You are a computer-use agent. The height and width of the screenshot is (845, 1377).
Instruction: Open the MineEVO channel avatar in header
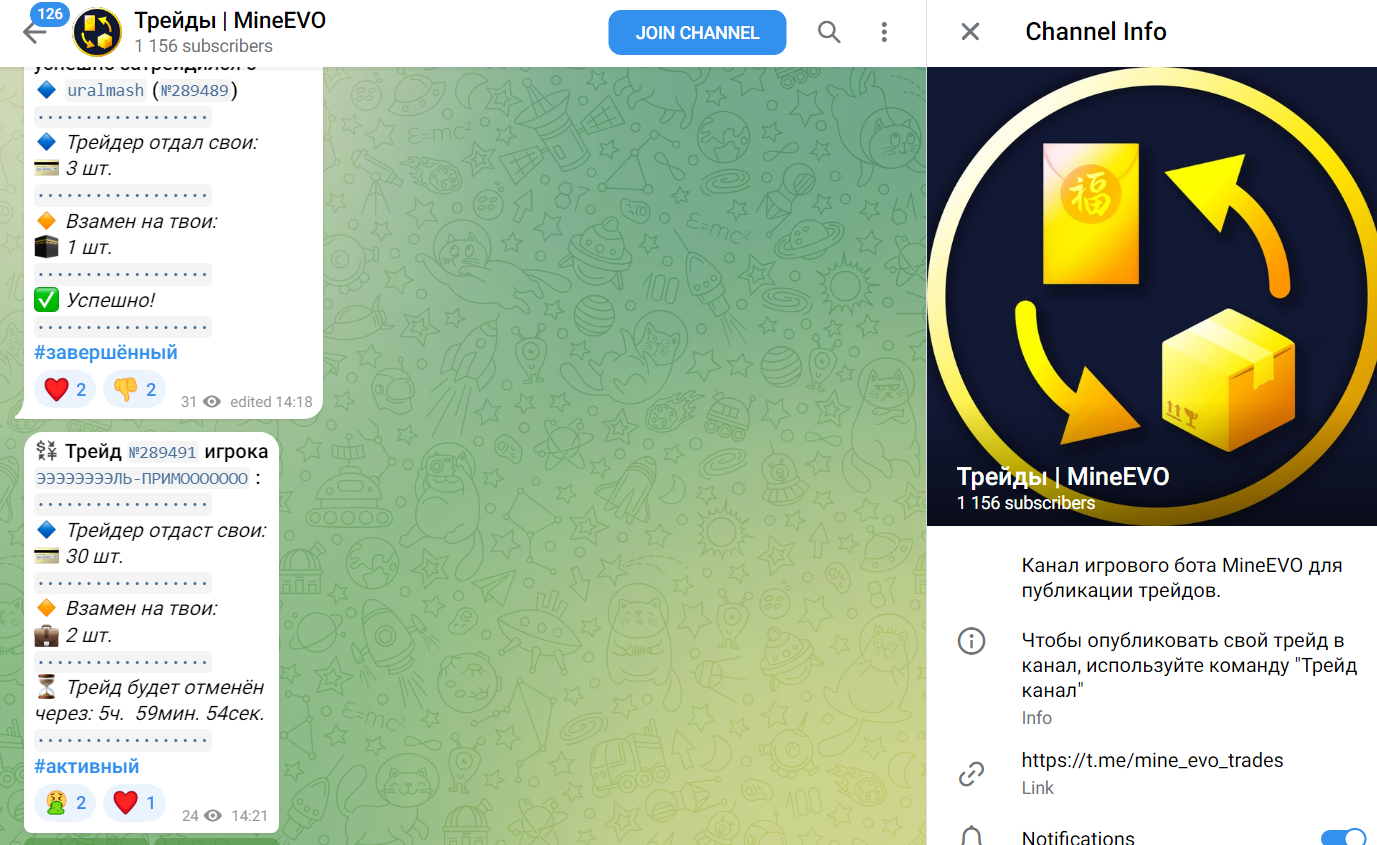(x=97, y=32)
